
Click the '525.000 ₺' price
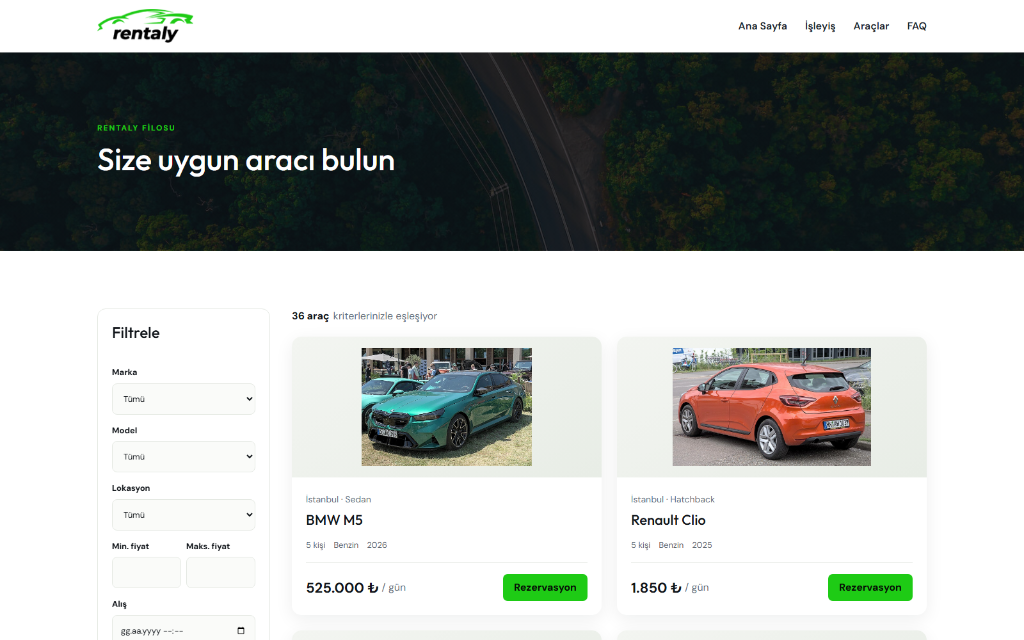[x=342, y=588]
